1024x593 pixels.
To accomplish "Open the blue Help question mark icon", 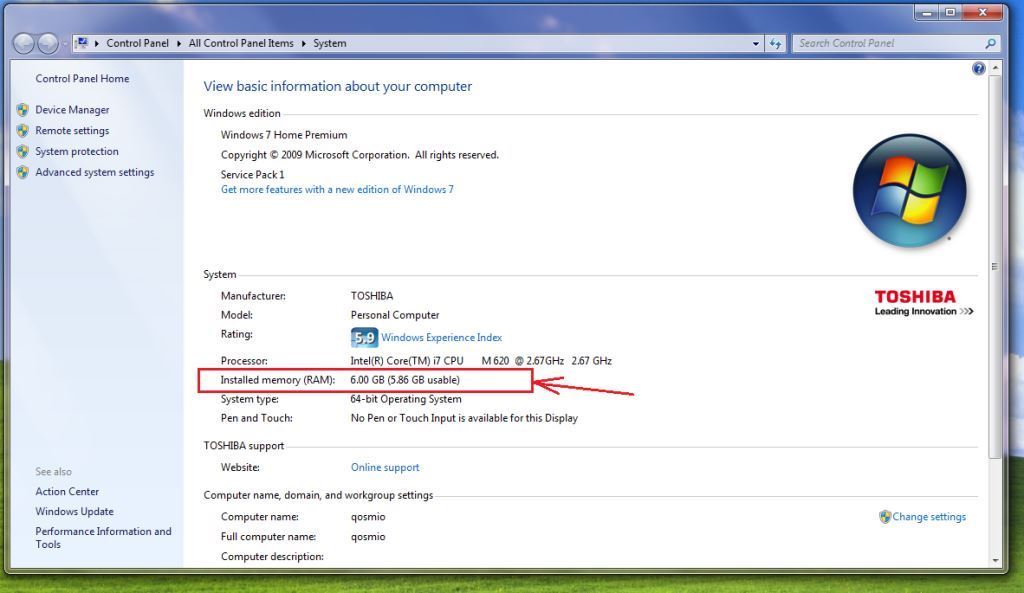I will click(978, 69).
